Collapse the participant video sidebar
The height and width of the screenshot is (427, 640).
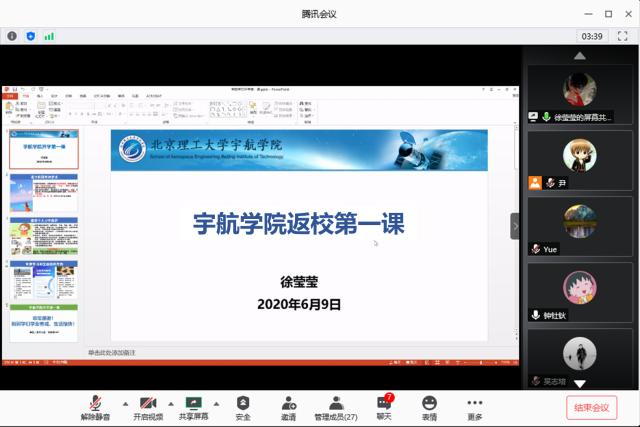[515, 226]
